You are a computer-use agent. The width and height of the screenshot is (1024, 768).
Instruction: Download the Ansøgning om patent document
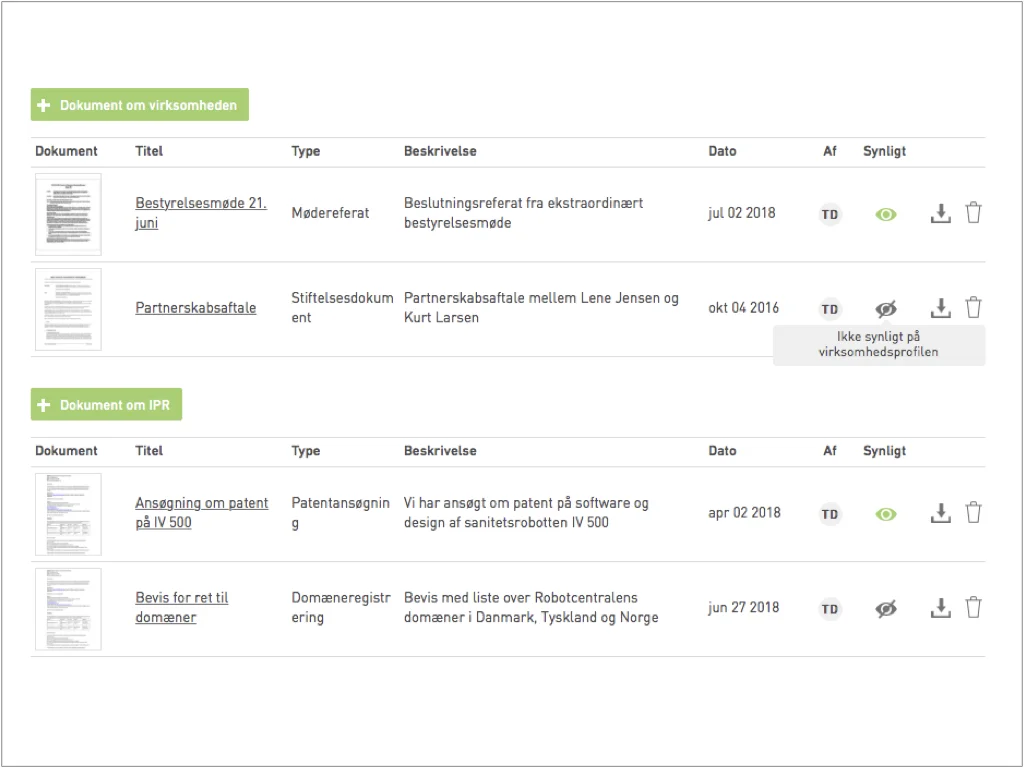click(940, 513)
